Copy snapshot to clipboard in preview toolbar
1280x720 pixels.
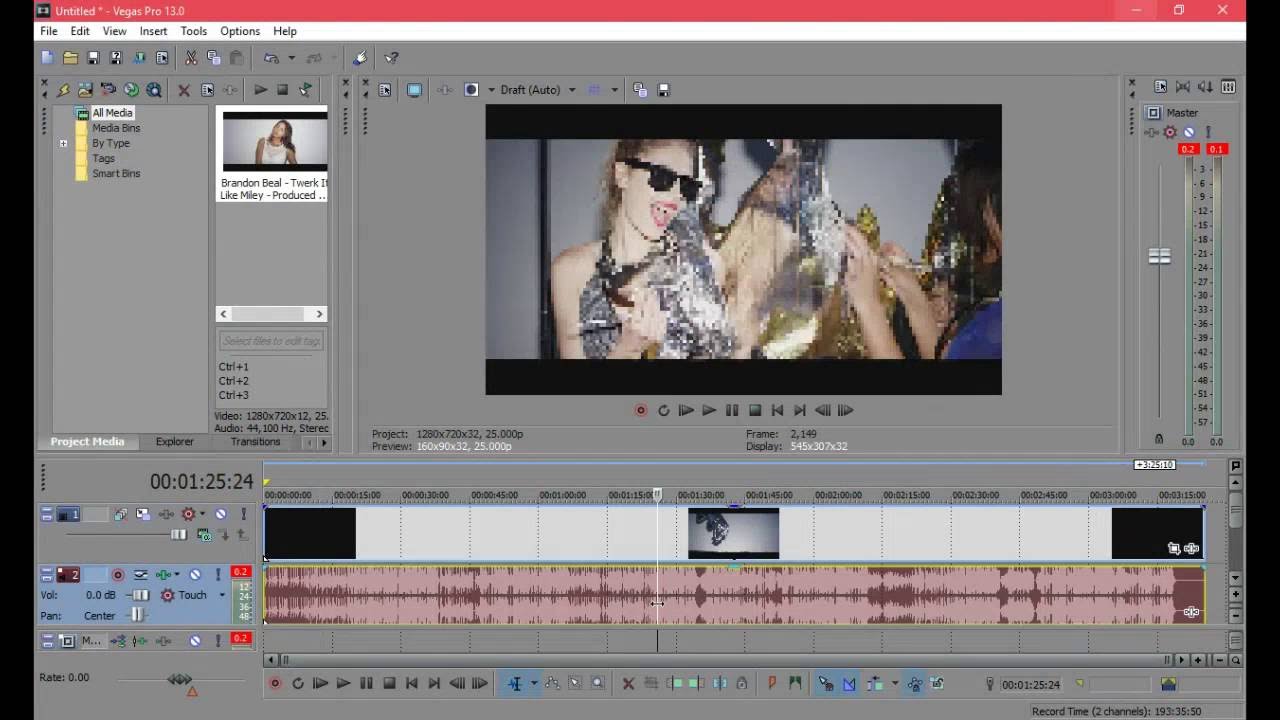(640, 90)
